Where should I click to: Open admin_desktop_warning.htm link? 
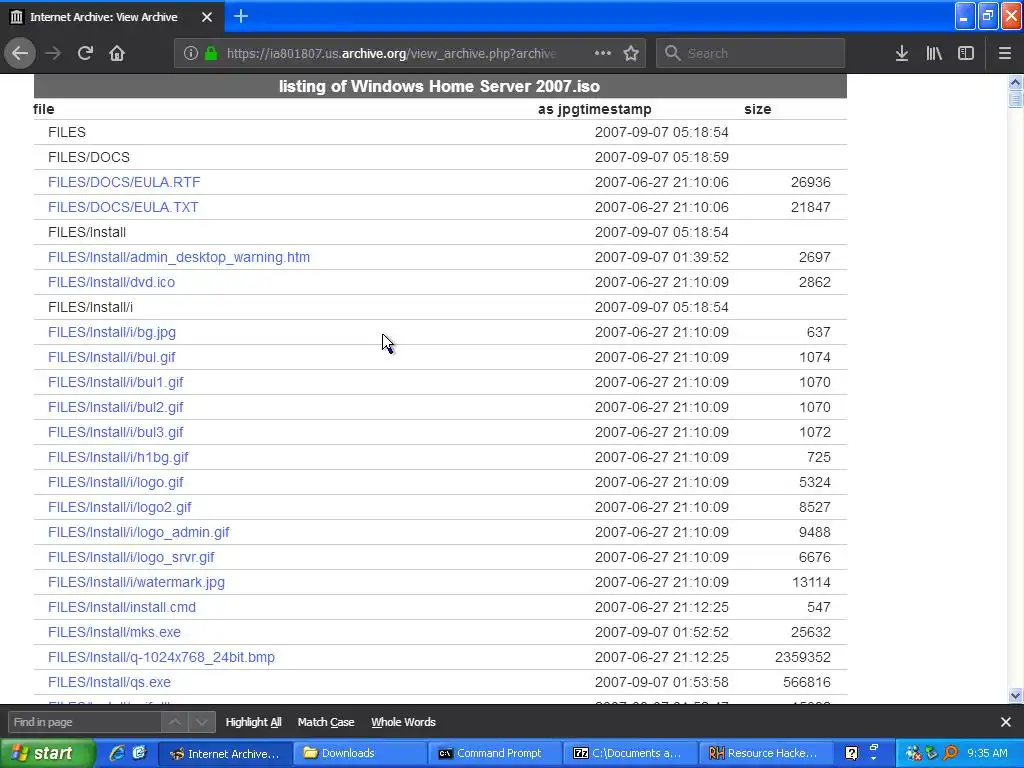tap(179, 257)
